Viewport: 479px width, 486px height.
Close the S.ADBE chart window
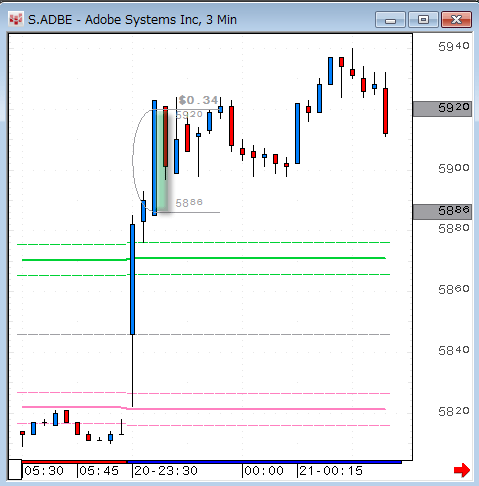click(x=456, y=20)
